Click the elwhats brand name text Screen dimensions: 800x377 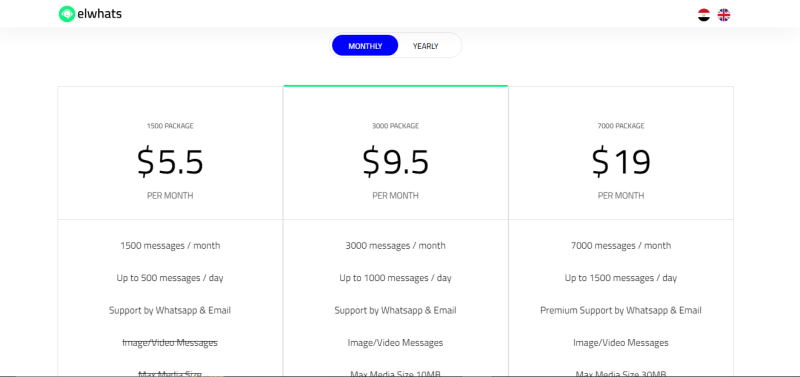pyautogui.click(x=99, y=14)
